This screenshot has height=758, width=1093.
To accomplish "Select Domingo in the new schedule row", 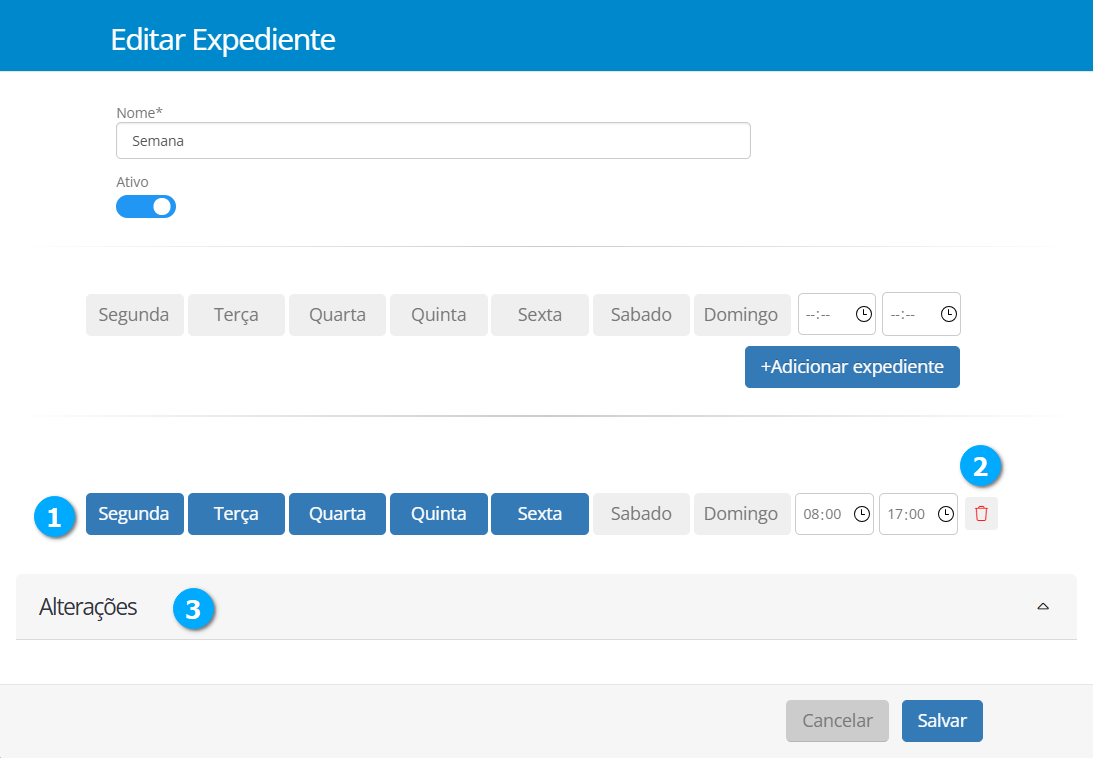I will point(741,314).
